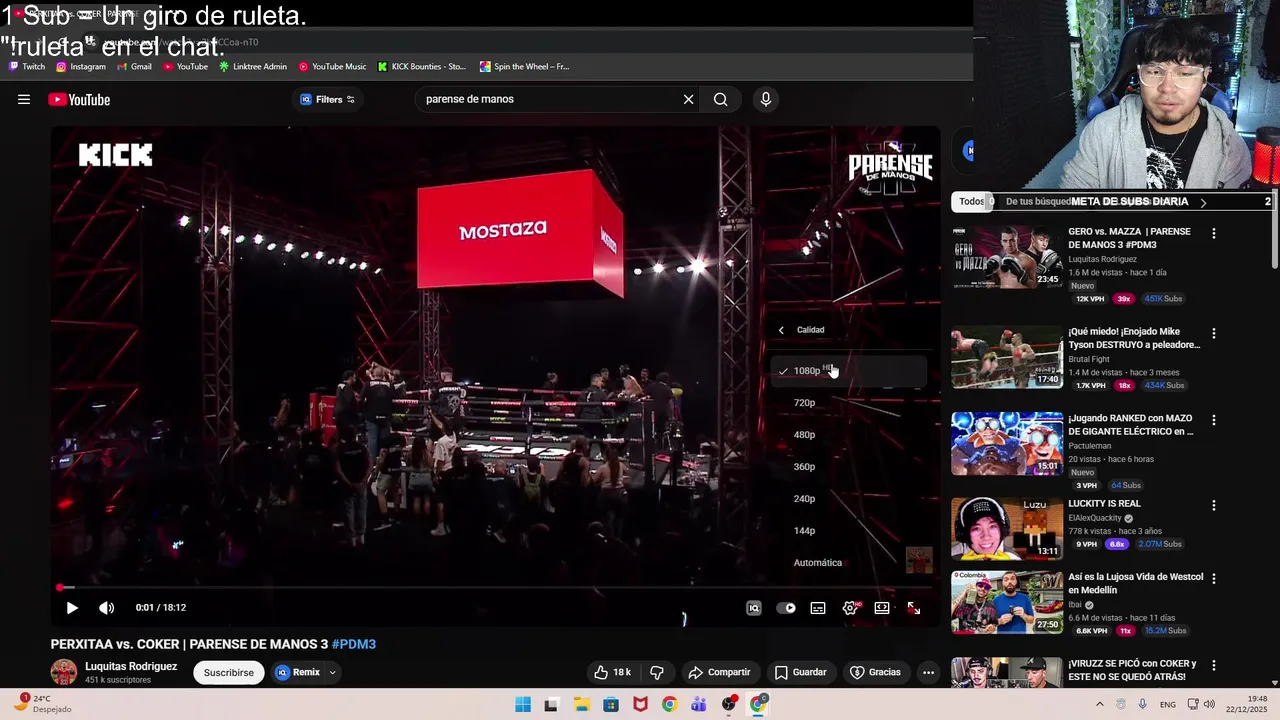Open options for LUCKITY IS REAL video
The width and height of the screenshot is (1280, 720).
pos(1214,505)
